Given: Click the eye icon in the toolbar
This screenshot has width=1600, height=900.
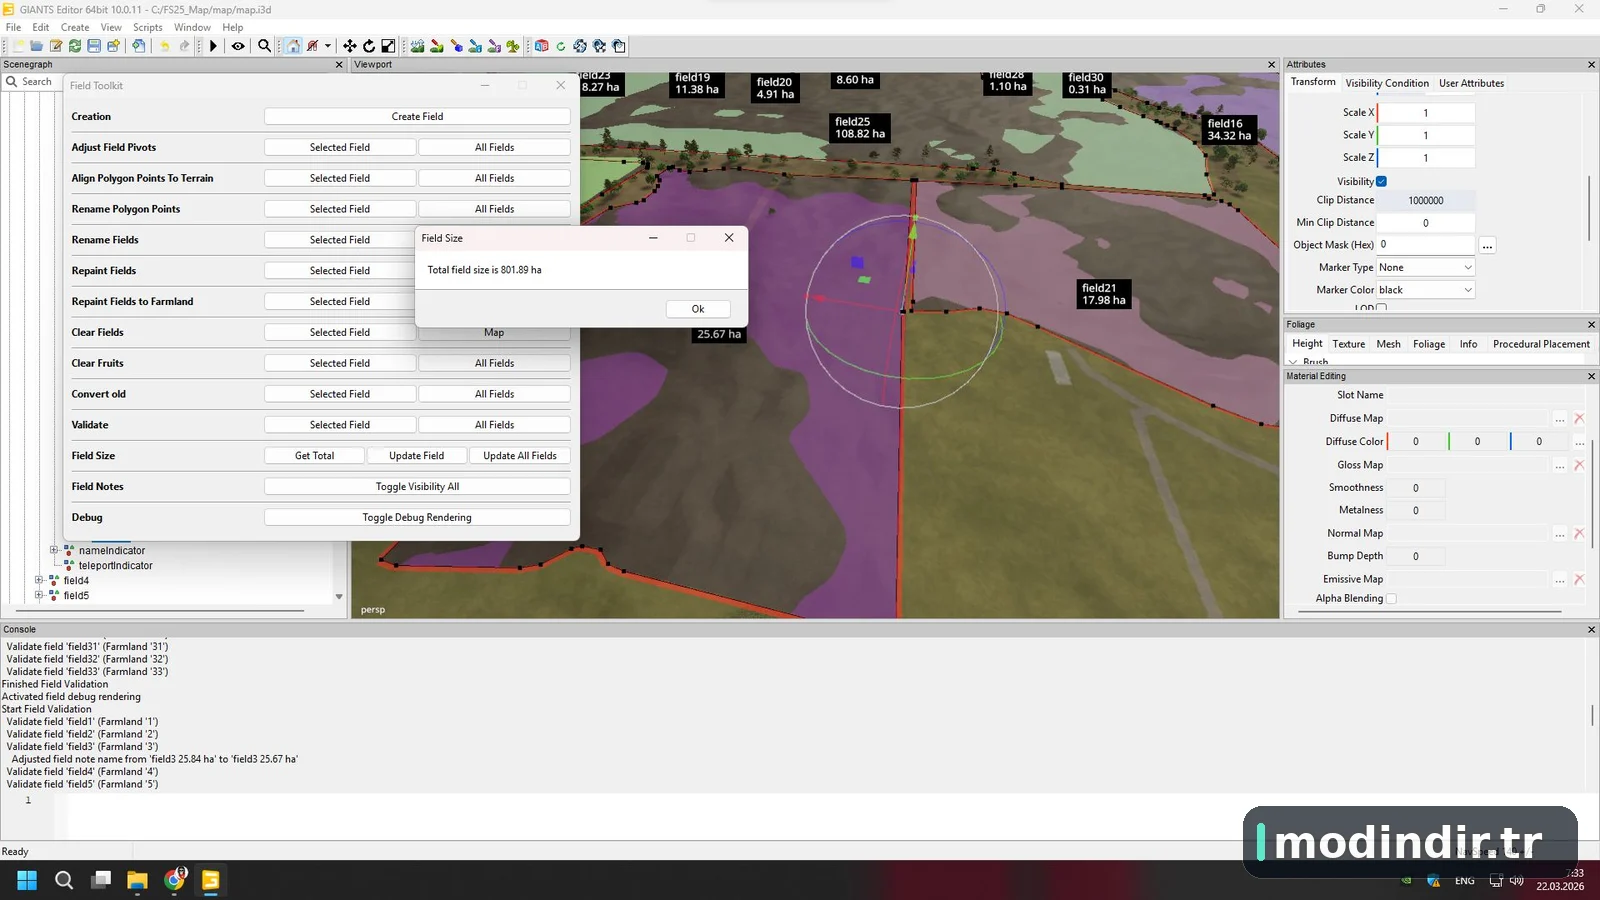Looking at the screenshot, I should coord(238,46).
